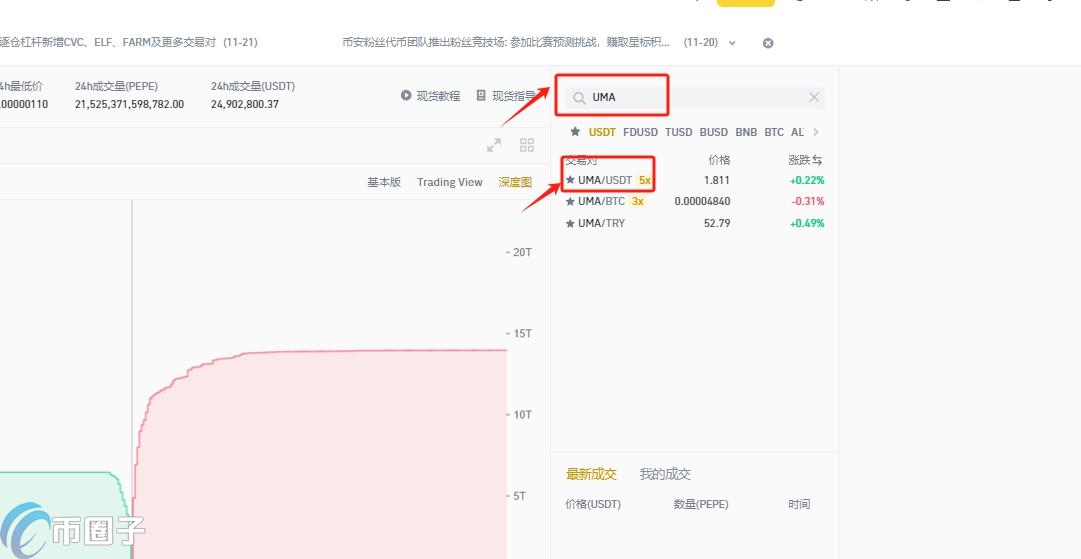This screenshot has width=1081, height=559.
Task: Toggle the 涨跌 change/volume switch icon
Action: pyautogui.click(x=818, y=160)
